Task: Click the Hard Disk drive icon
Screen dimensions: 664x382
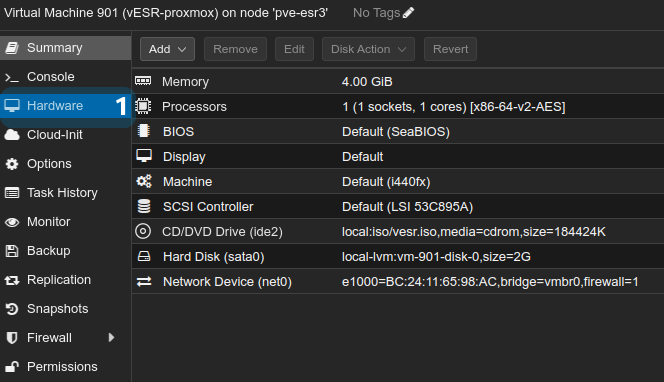Action: 144,256
